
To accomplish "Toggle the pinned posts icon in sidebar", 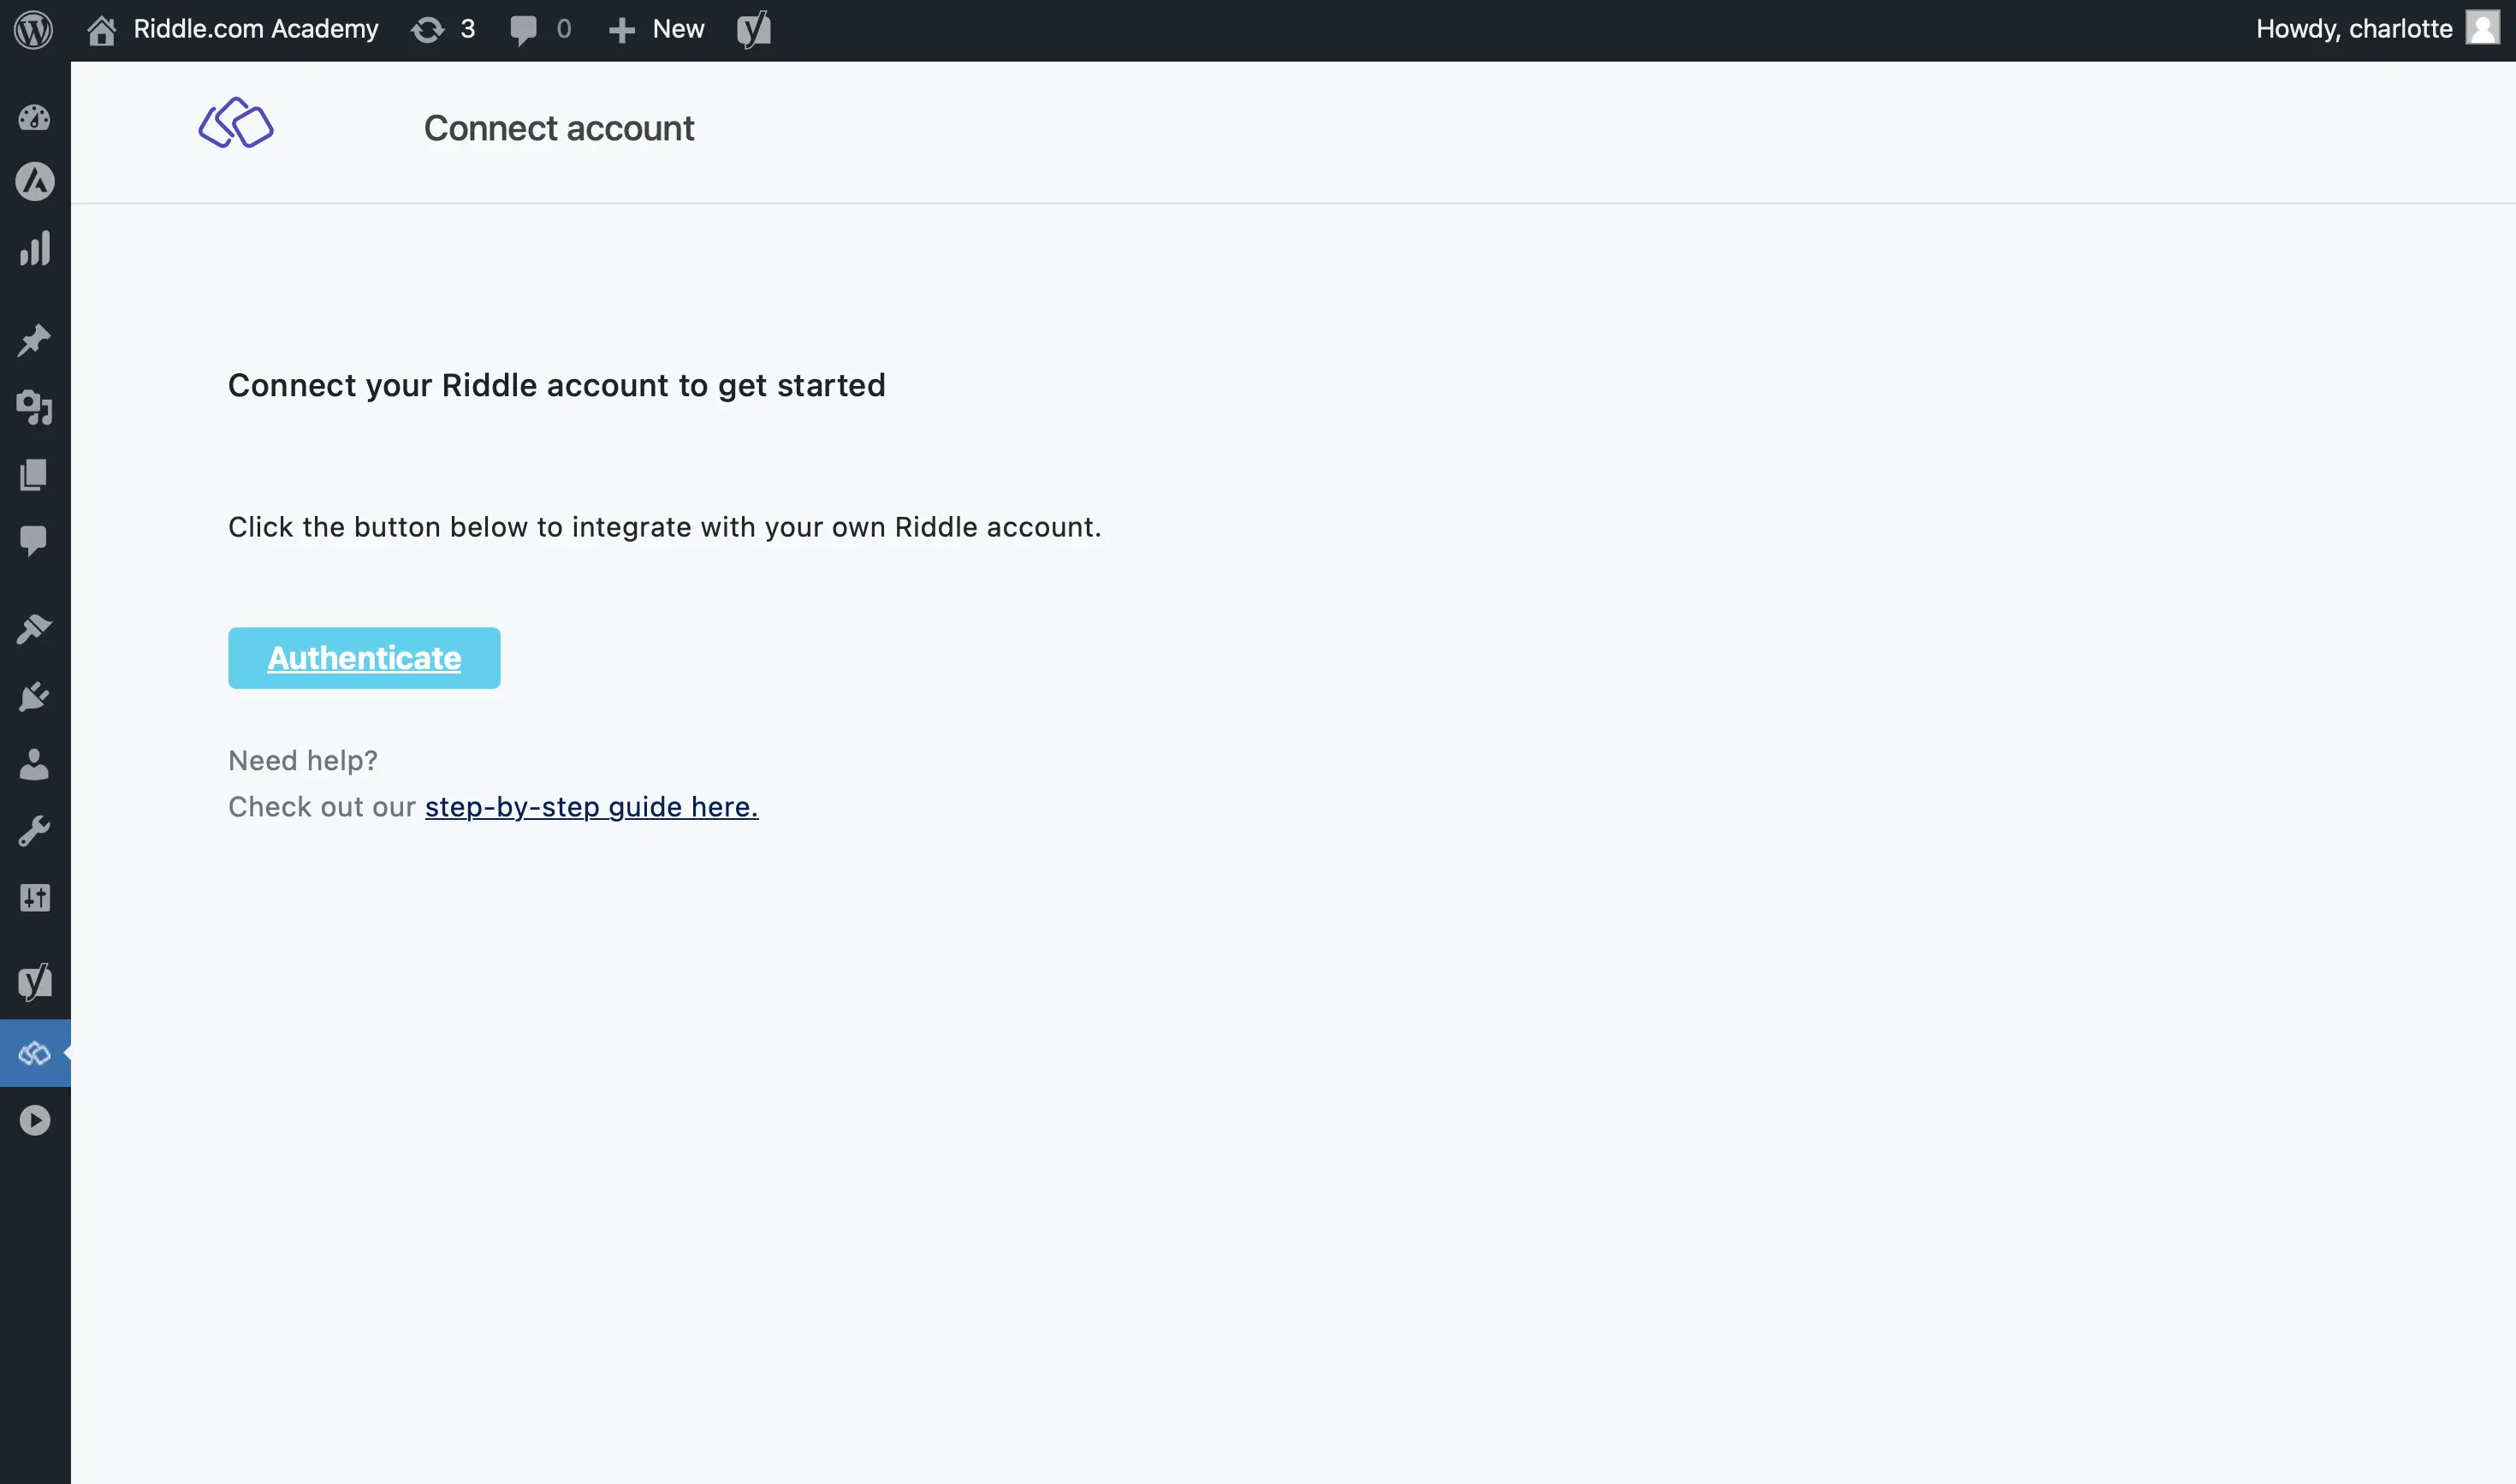I will point(35,341).
